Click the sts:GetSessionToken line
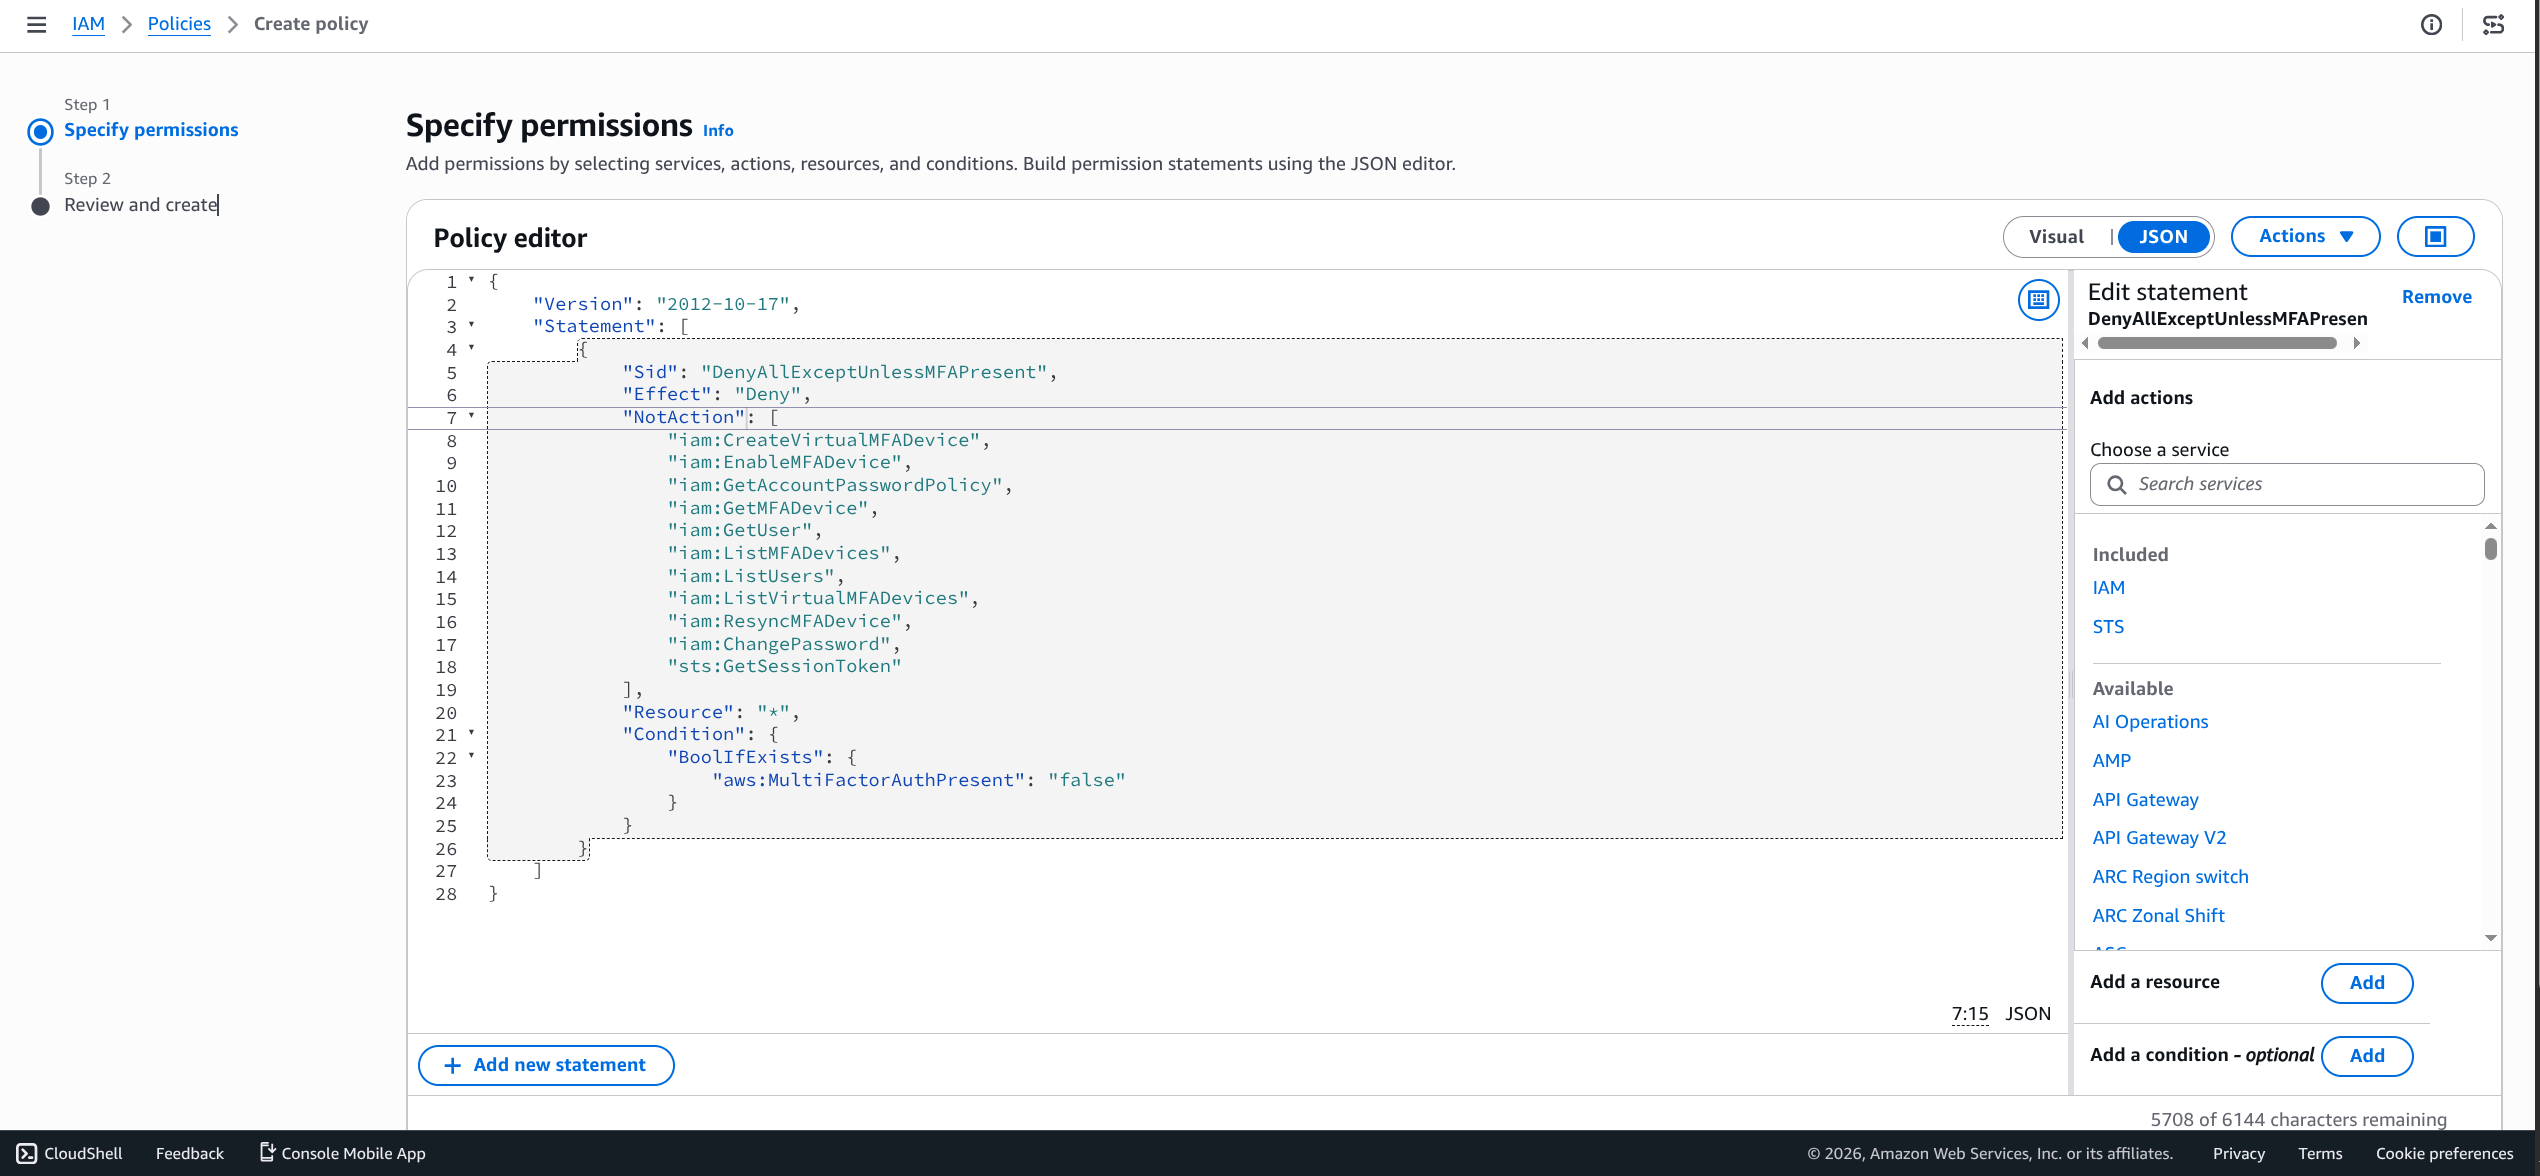 [x=784, y=666]
